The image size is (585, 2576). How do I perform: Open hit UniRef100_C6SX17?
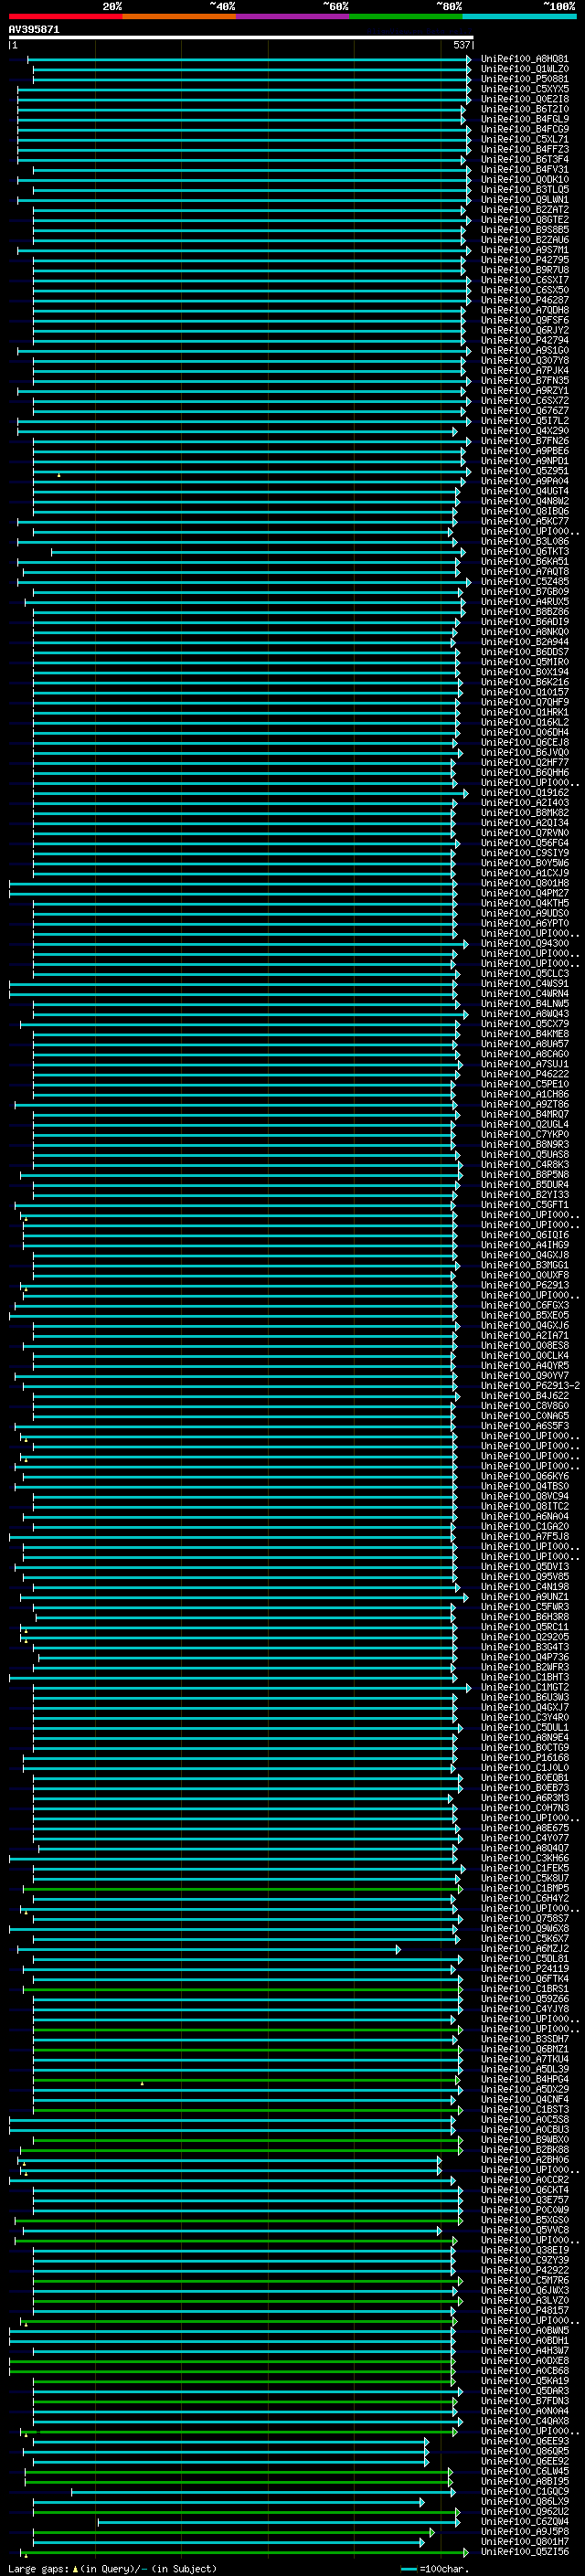[525, 280]
